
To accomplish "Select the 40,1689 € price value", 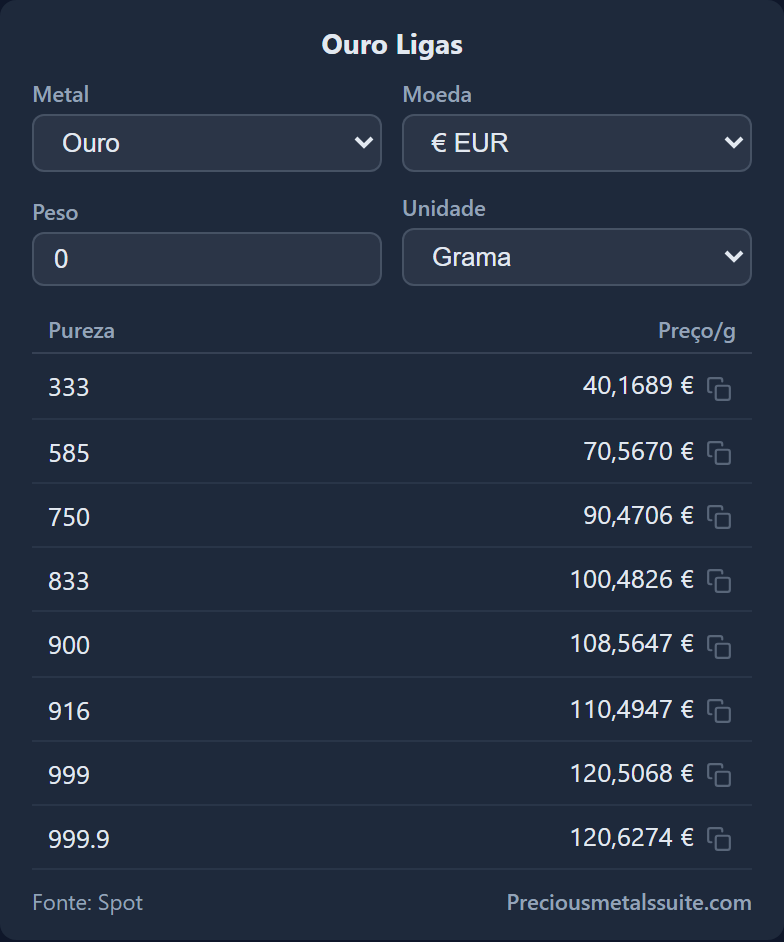I will point(638,385).
